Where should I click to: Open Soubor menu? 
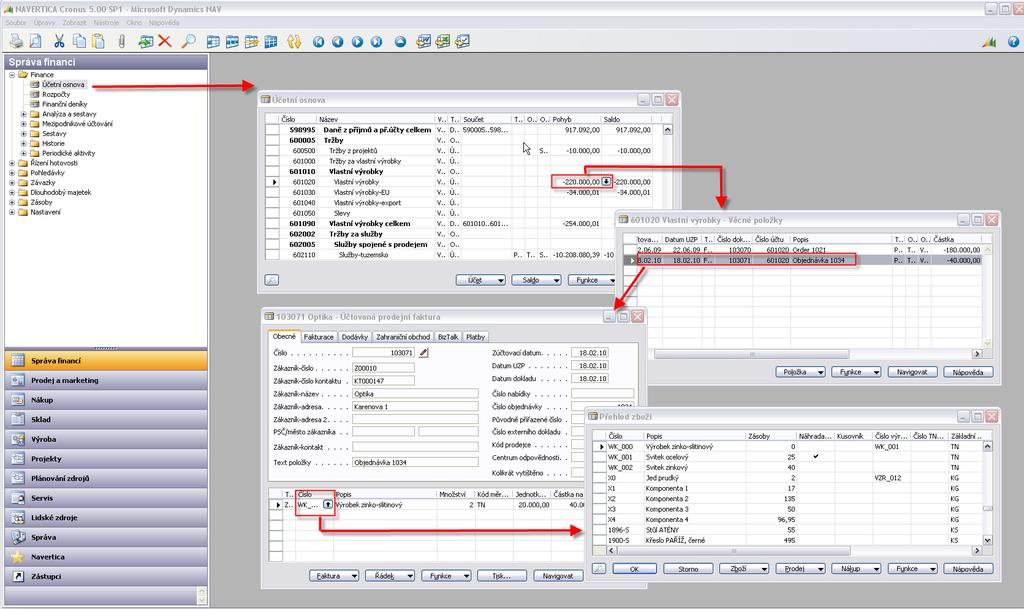click(x=16, y=22)
